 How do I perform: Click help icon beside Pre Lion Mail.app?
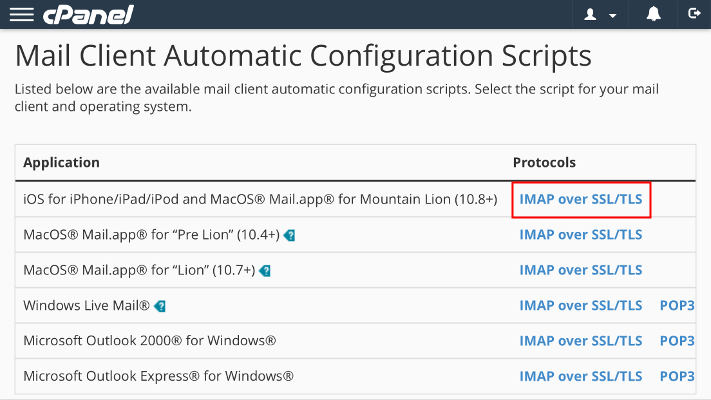(289, 235)
